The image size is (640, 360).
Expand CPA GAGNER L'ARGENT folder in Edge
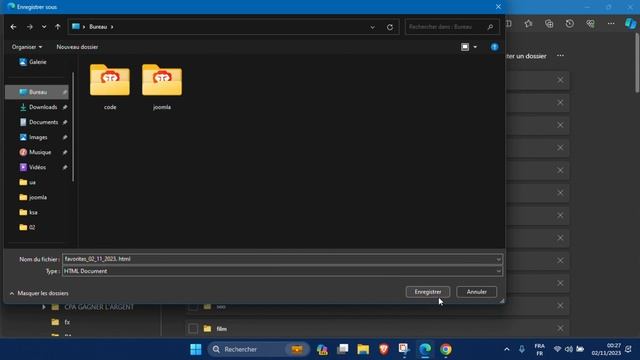(44, 307)
